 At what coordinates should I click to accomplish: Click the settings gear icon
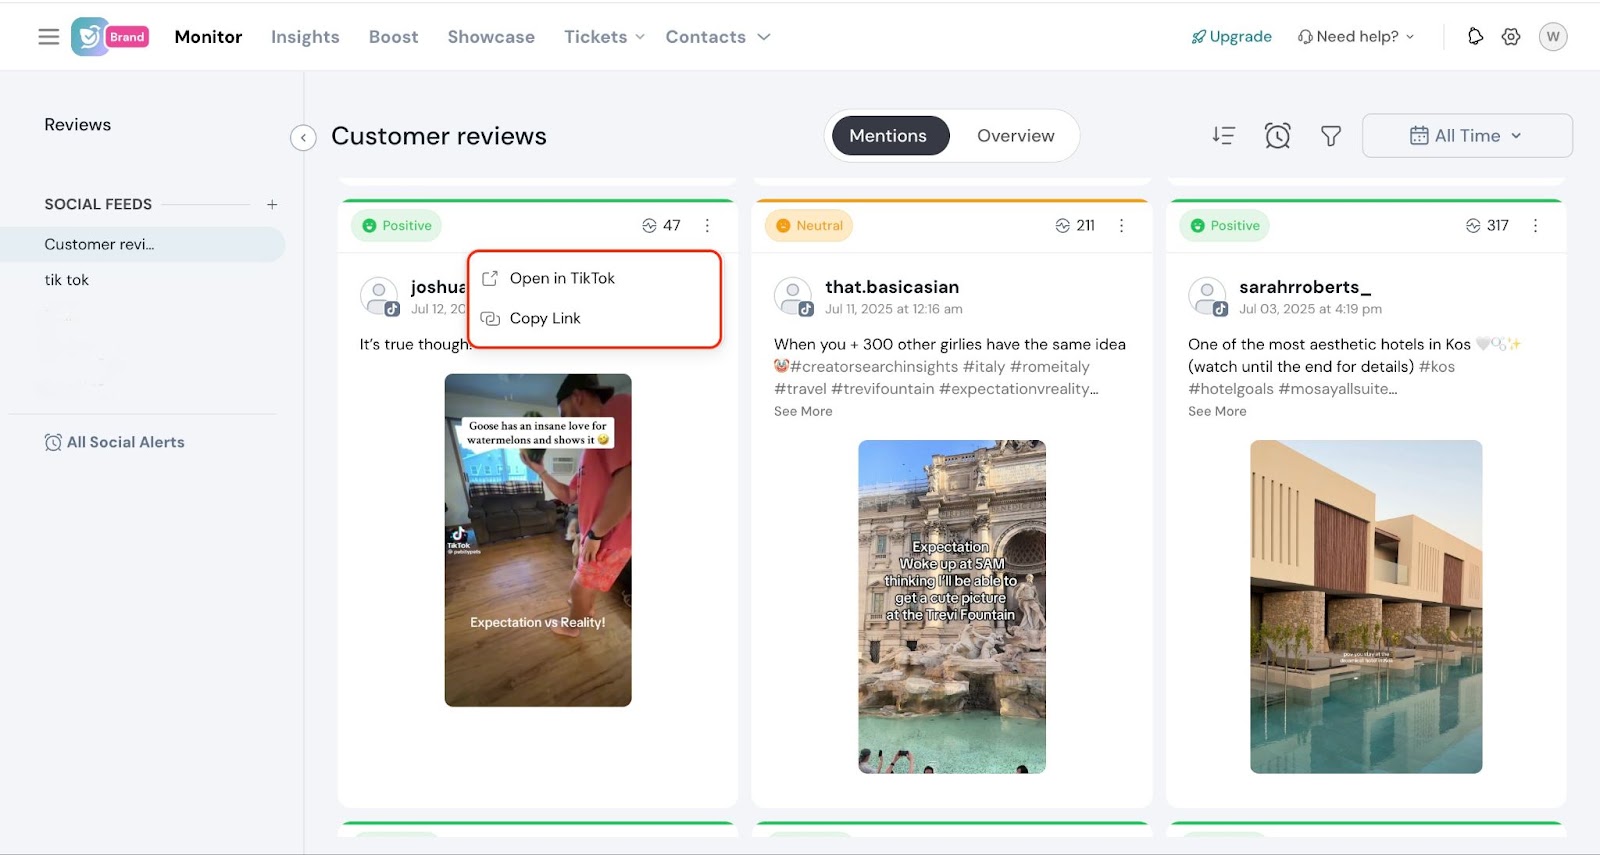1510,37
